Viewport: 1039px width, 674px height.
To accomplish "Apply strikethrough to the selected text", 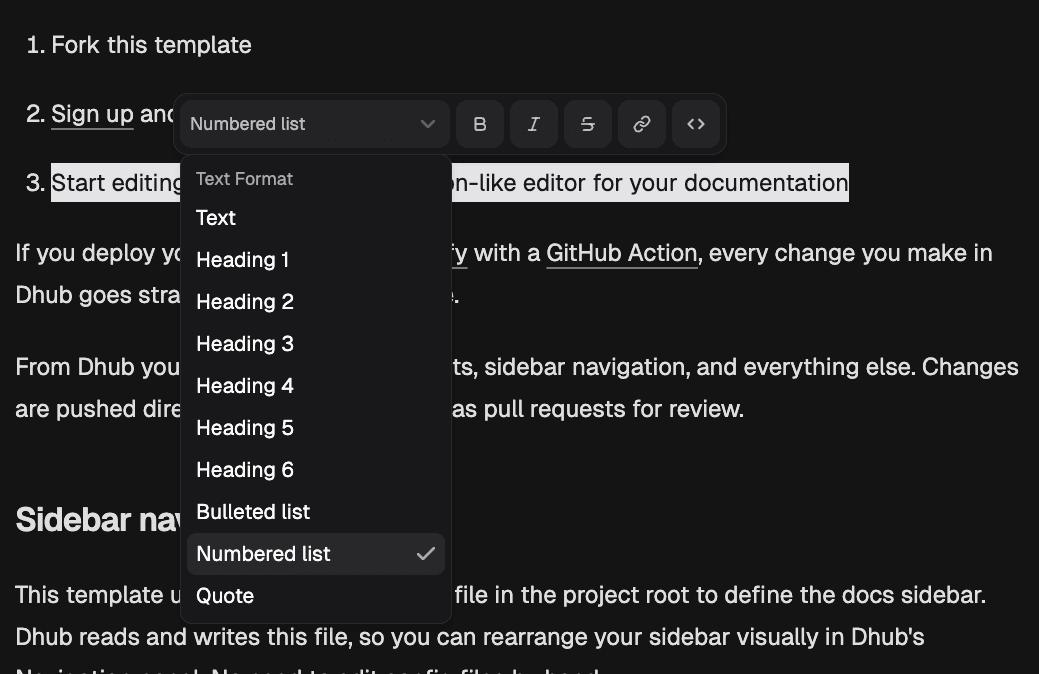I will click(x=587, y=123).
